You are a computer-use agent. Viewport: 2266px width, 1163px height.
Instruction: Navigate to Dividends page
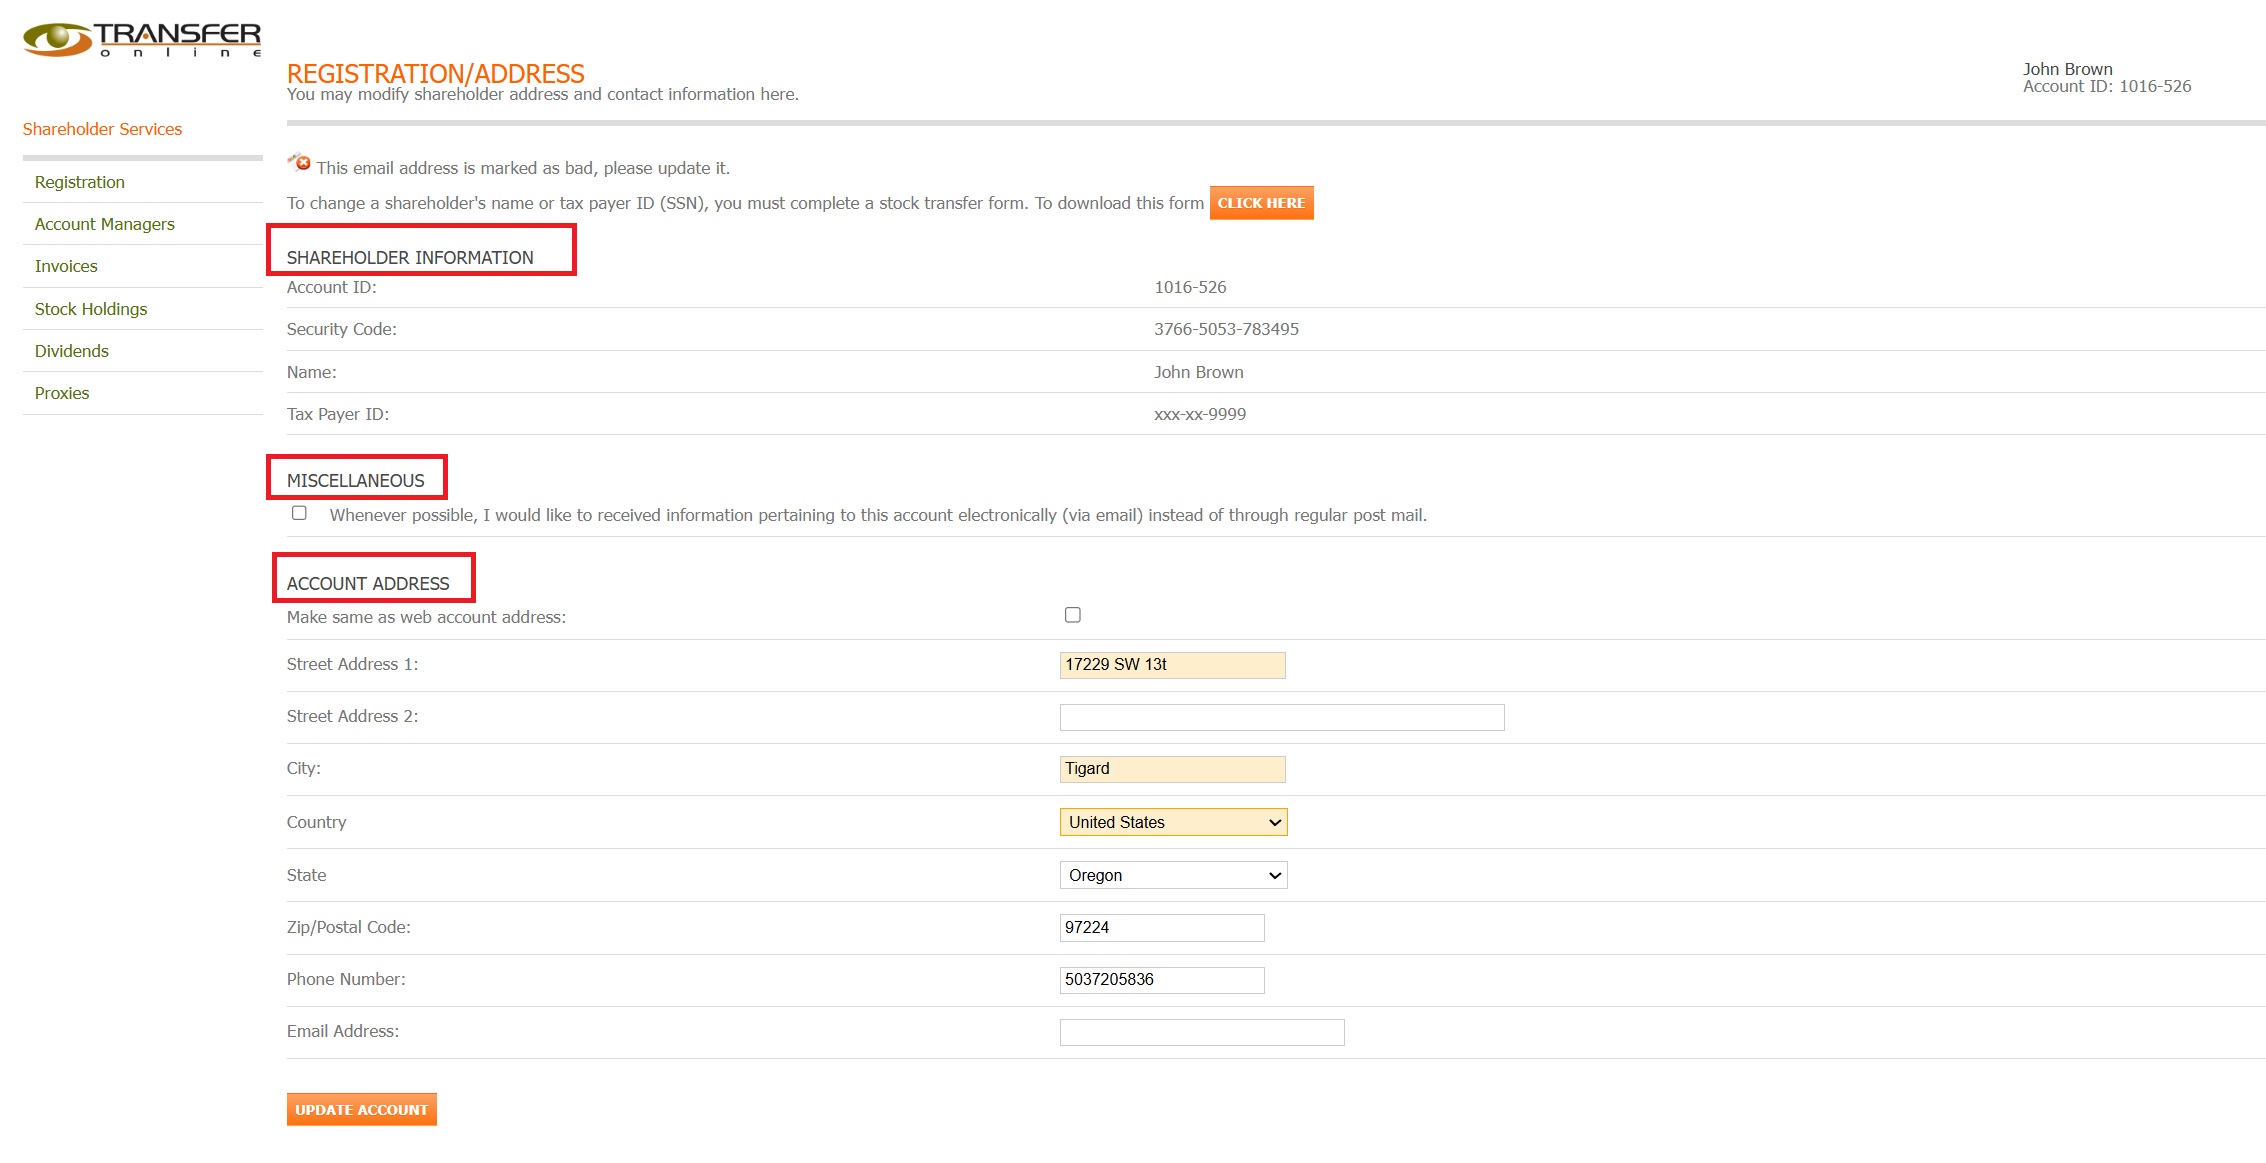[x=72, y=351]
